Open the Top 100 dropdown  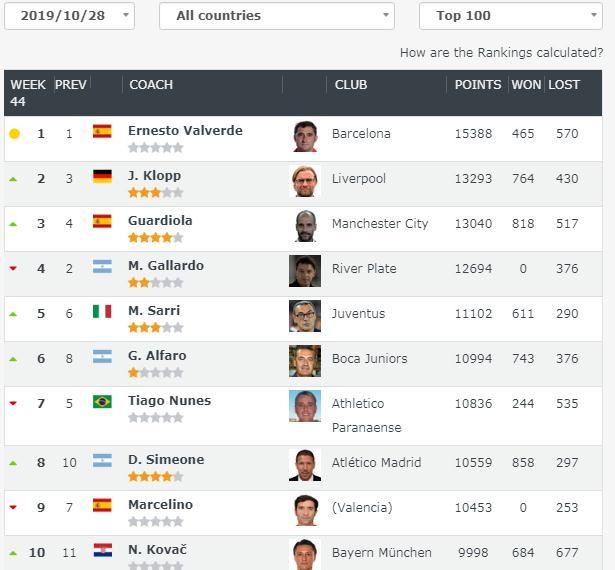(x=510, y=16)
